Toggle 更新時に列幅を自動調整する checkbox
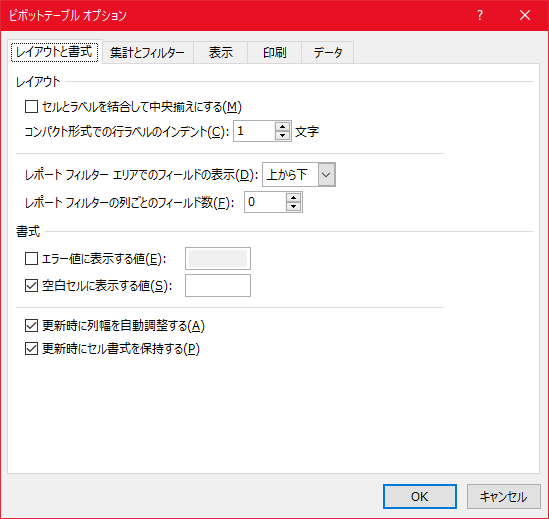 point(32,326)
